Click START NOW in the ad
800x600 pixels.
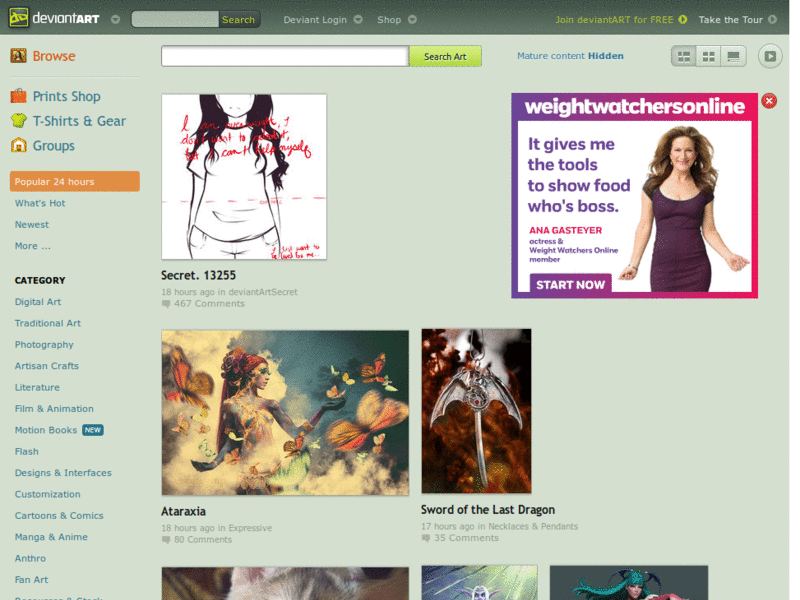click(x=570, y=284)
